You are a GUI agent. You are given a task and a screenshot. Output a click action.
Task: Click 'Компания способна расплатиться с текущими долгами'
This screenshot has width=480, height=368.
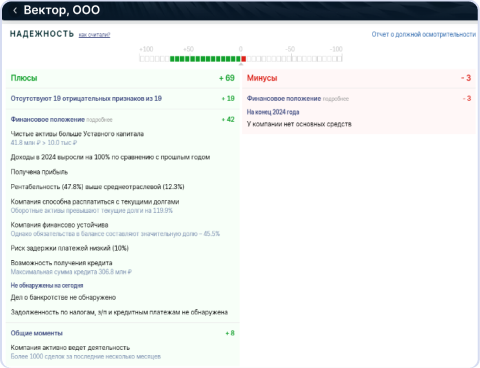point(95,202)
